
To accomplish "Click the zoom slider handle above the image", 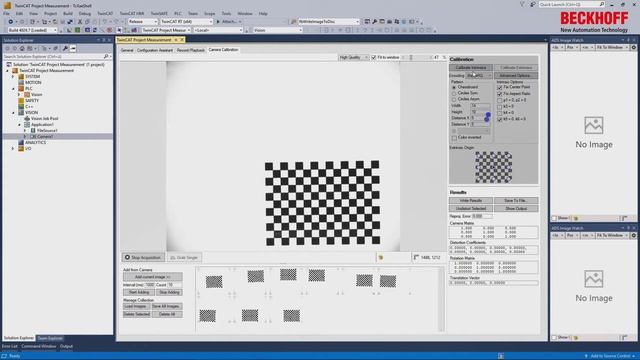I will [411, 58].
